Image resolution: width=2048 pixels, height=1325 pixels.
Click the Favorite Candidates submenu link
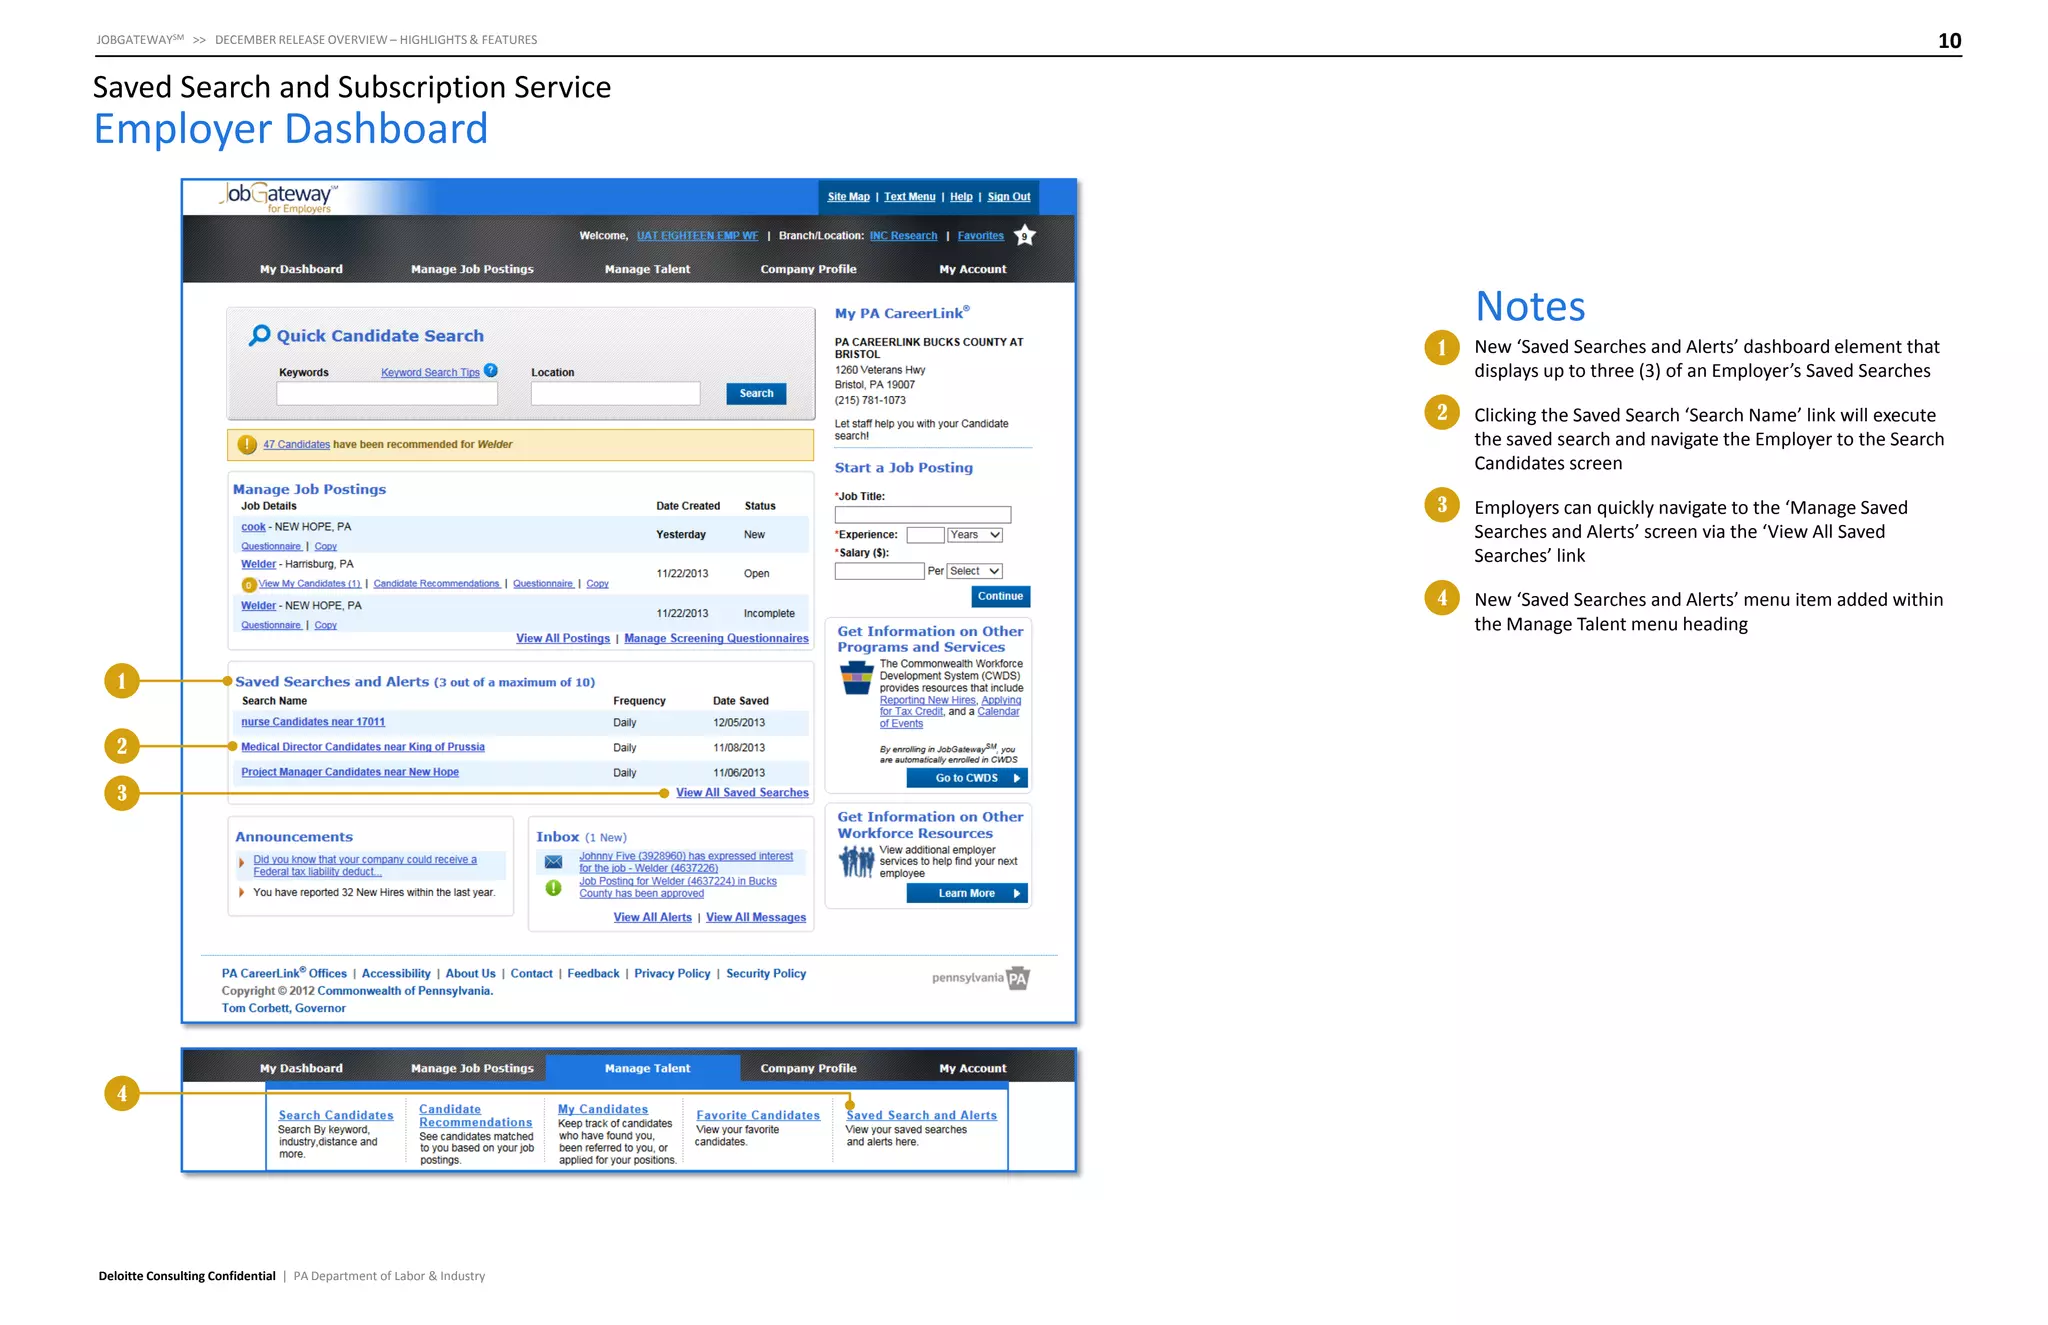[758, 1115]
